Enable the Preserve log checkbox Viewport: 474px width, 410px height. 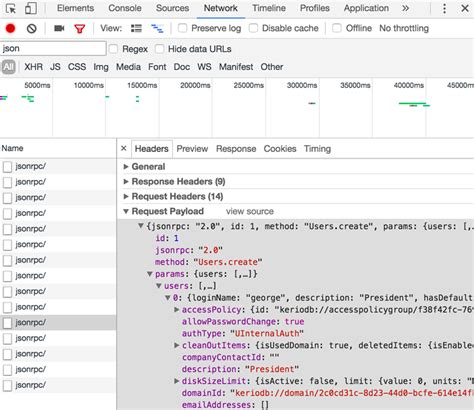point(182,28)
